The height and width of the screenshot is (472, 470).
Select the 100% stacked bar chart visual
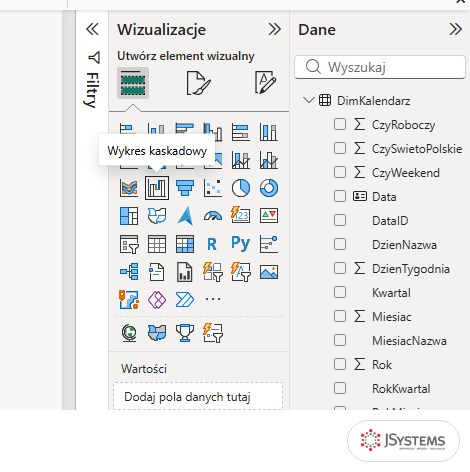pyautogui.click(x=241, y=132)
